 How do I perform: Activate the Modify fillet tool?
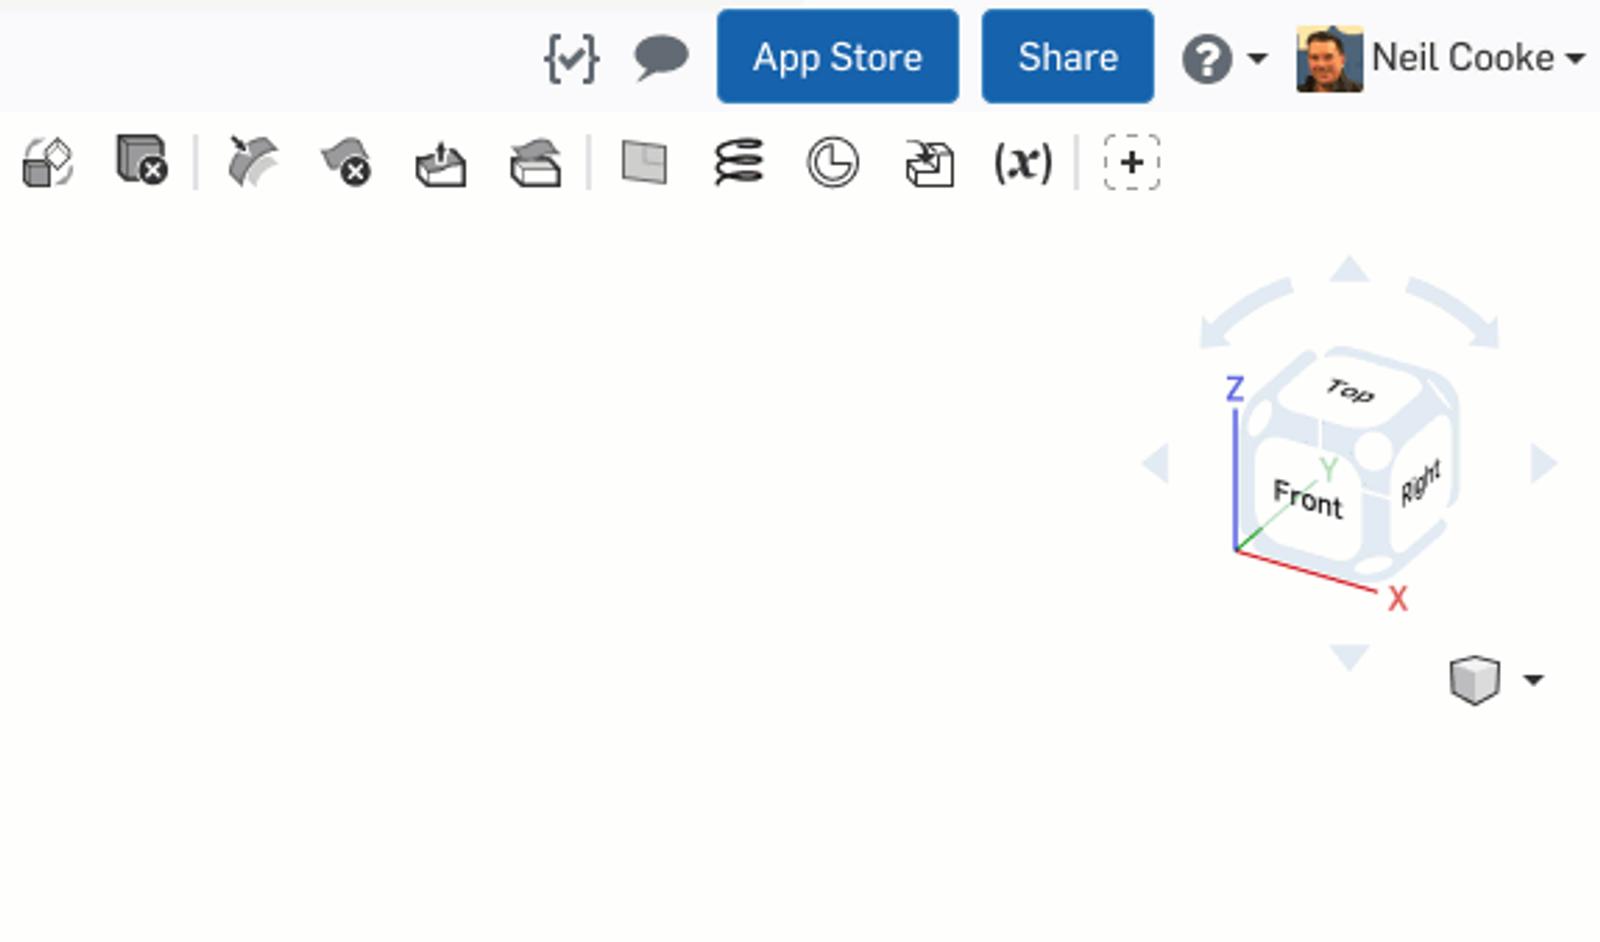tap(252, 162)
